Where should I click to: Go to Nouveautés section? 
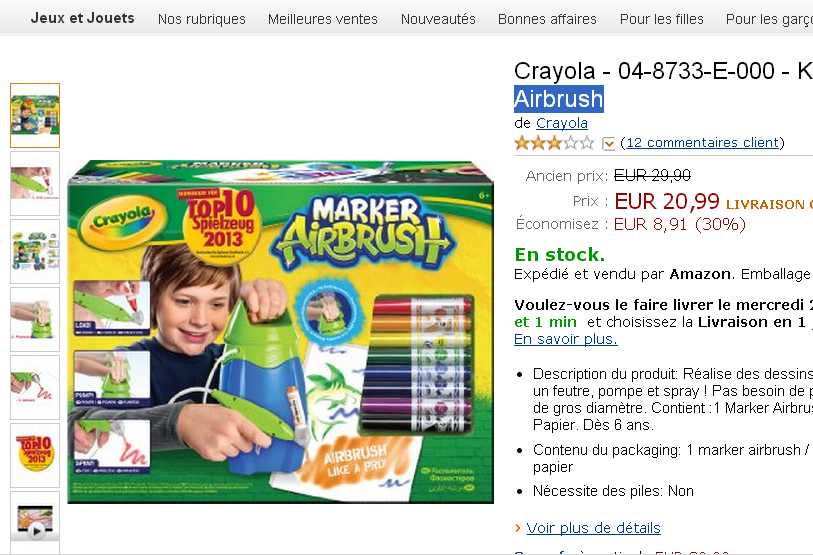(438, 19)
